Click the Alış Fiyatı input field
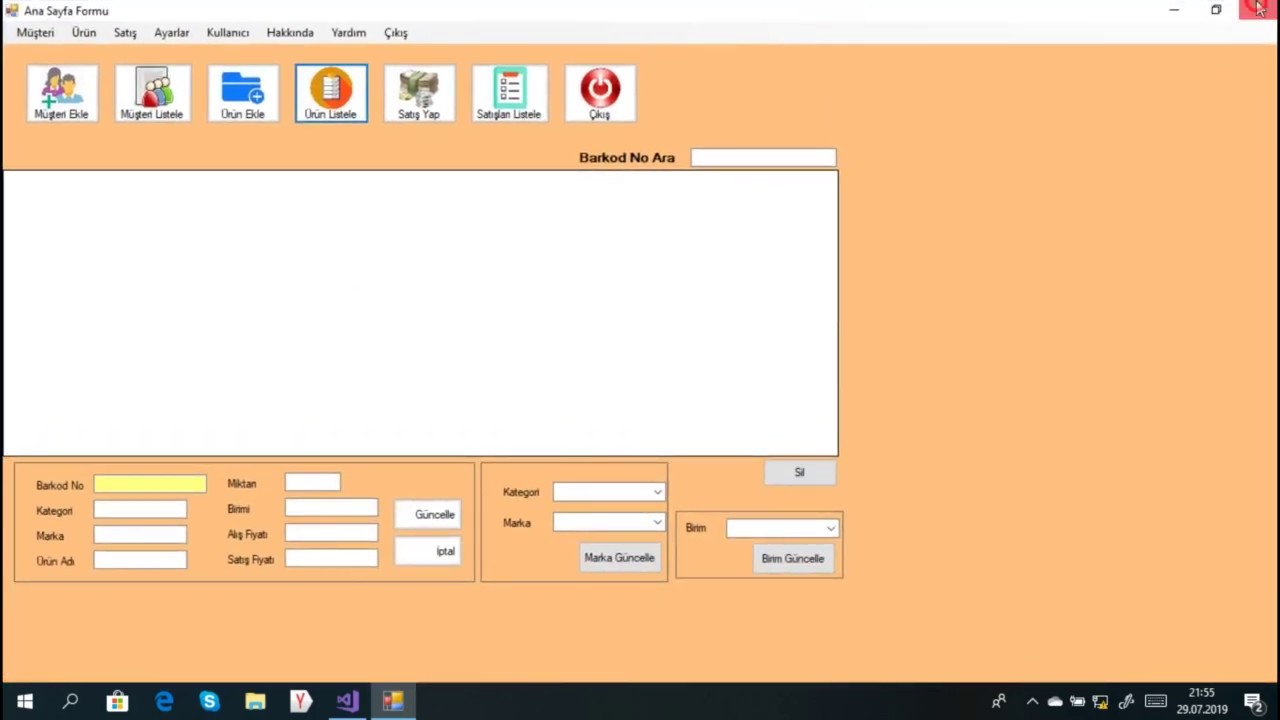This screenshot has height=720, width=1280. click(x=331, y=533)
